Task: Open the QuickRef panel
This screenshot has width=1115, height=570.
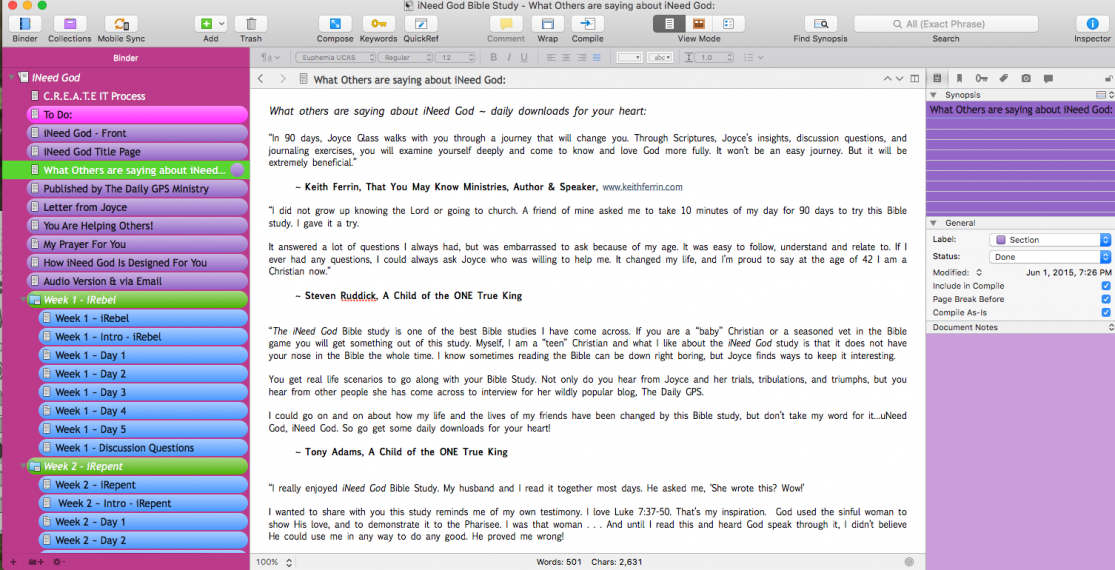Action: tap(421, 24)
